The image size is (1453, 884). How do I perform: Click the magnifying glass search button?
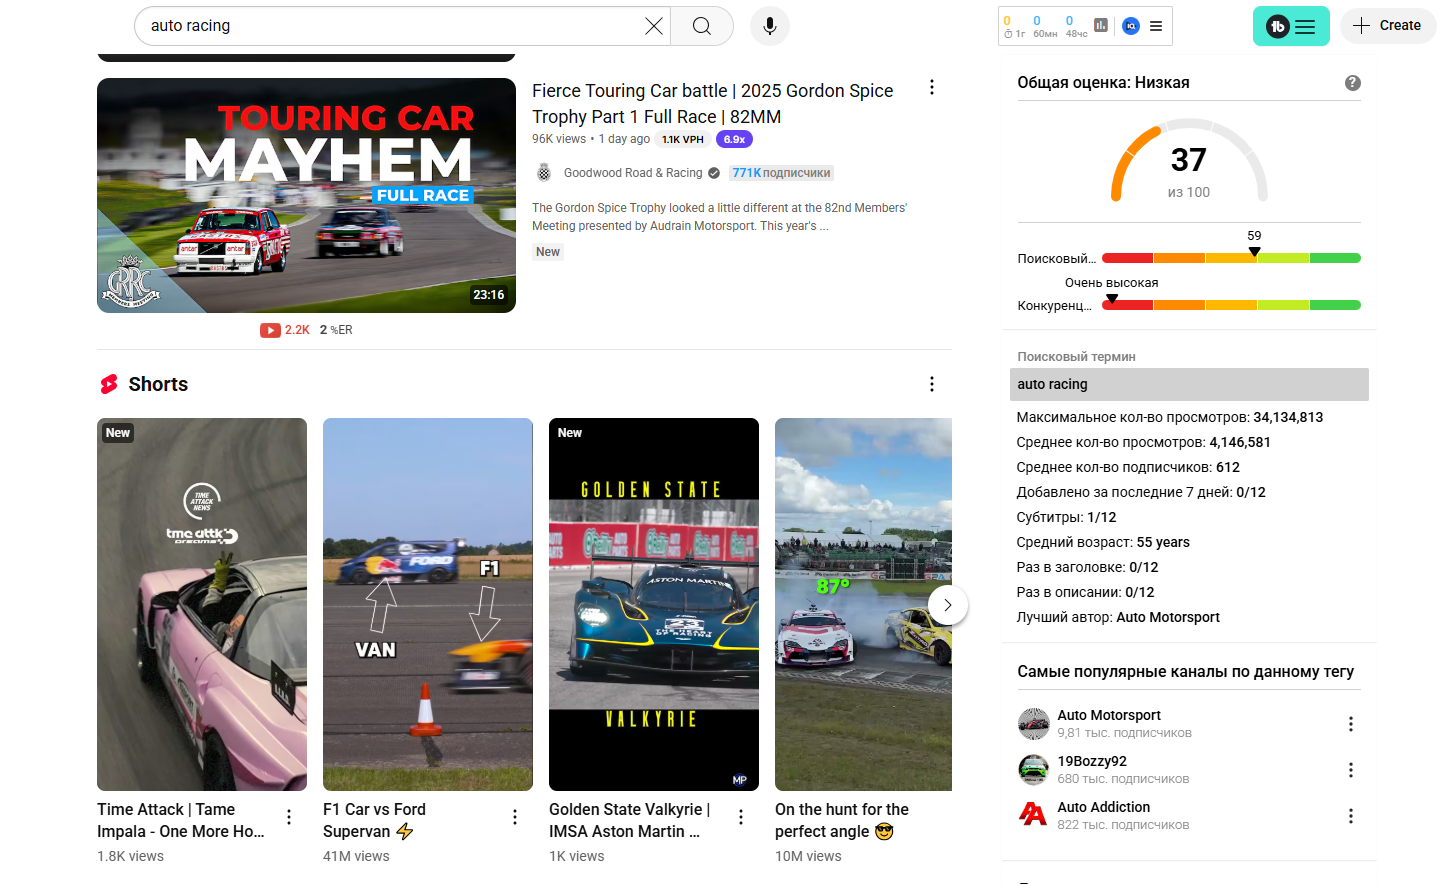pos(702,26)
